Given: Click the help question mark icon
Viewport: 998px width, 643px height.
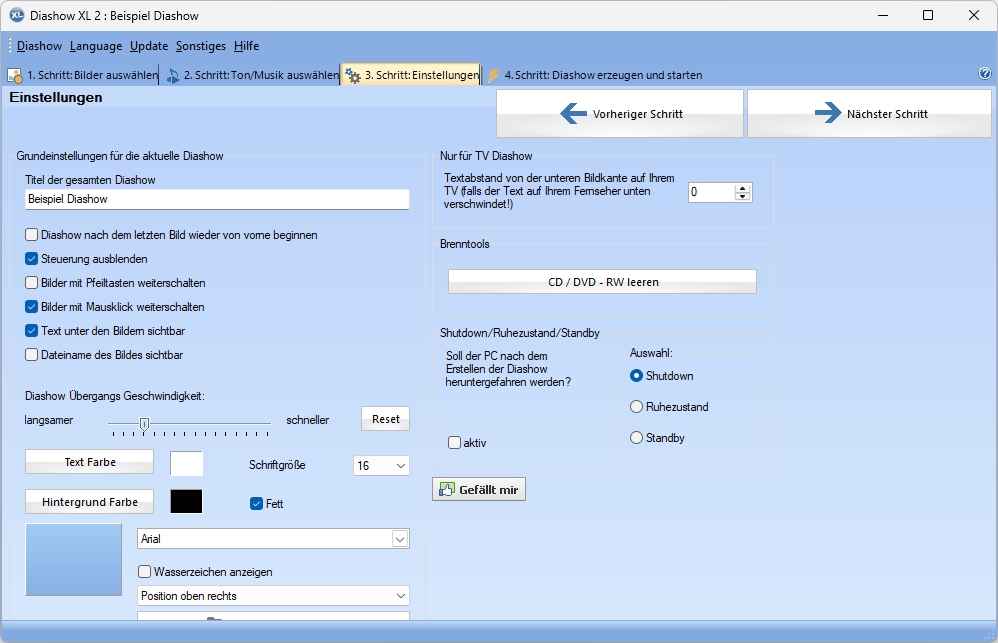Looking at the screenshot, I should pyautogui.click(x=985, y=73).
